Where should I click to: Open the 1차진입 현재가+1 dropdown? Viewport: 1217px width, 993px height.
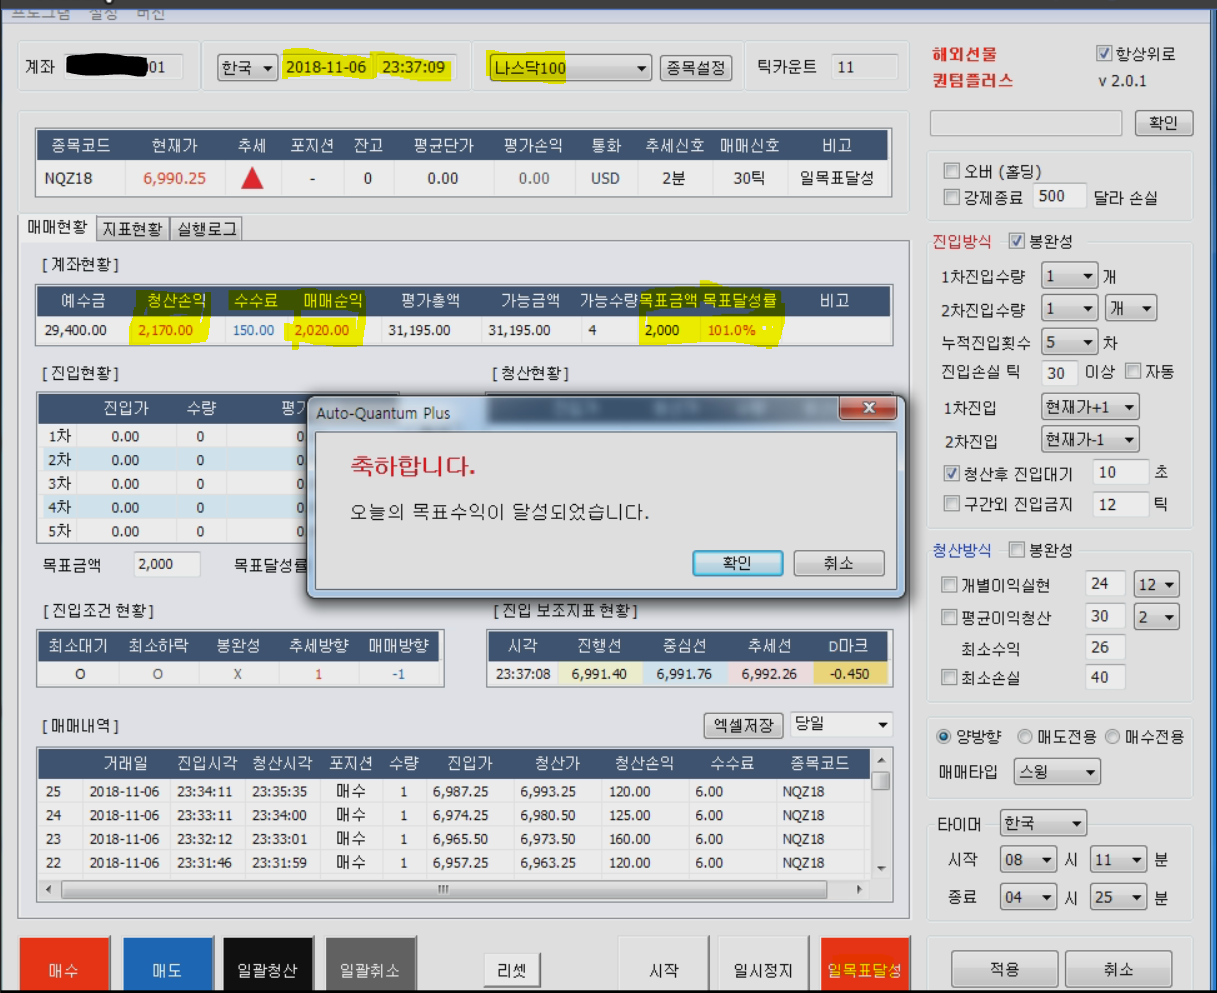tap(1090, 407)
